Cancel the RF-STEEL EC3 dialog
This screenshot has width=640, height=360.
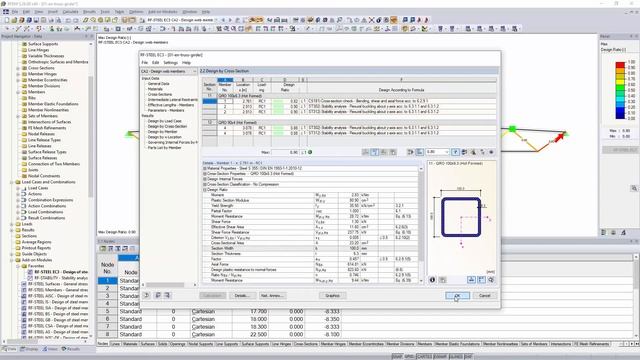point(484,295)
